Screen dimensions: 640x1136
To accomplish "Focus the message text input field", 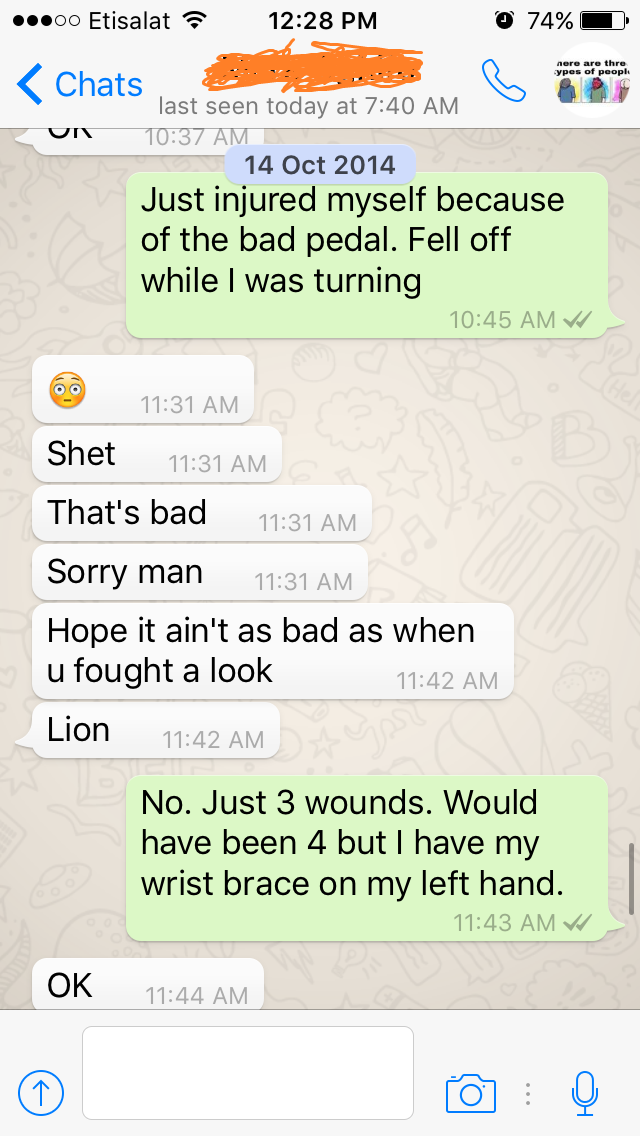I will point(248,1073).
